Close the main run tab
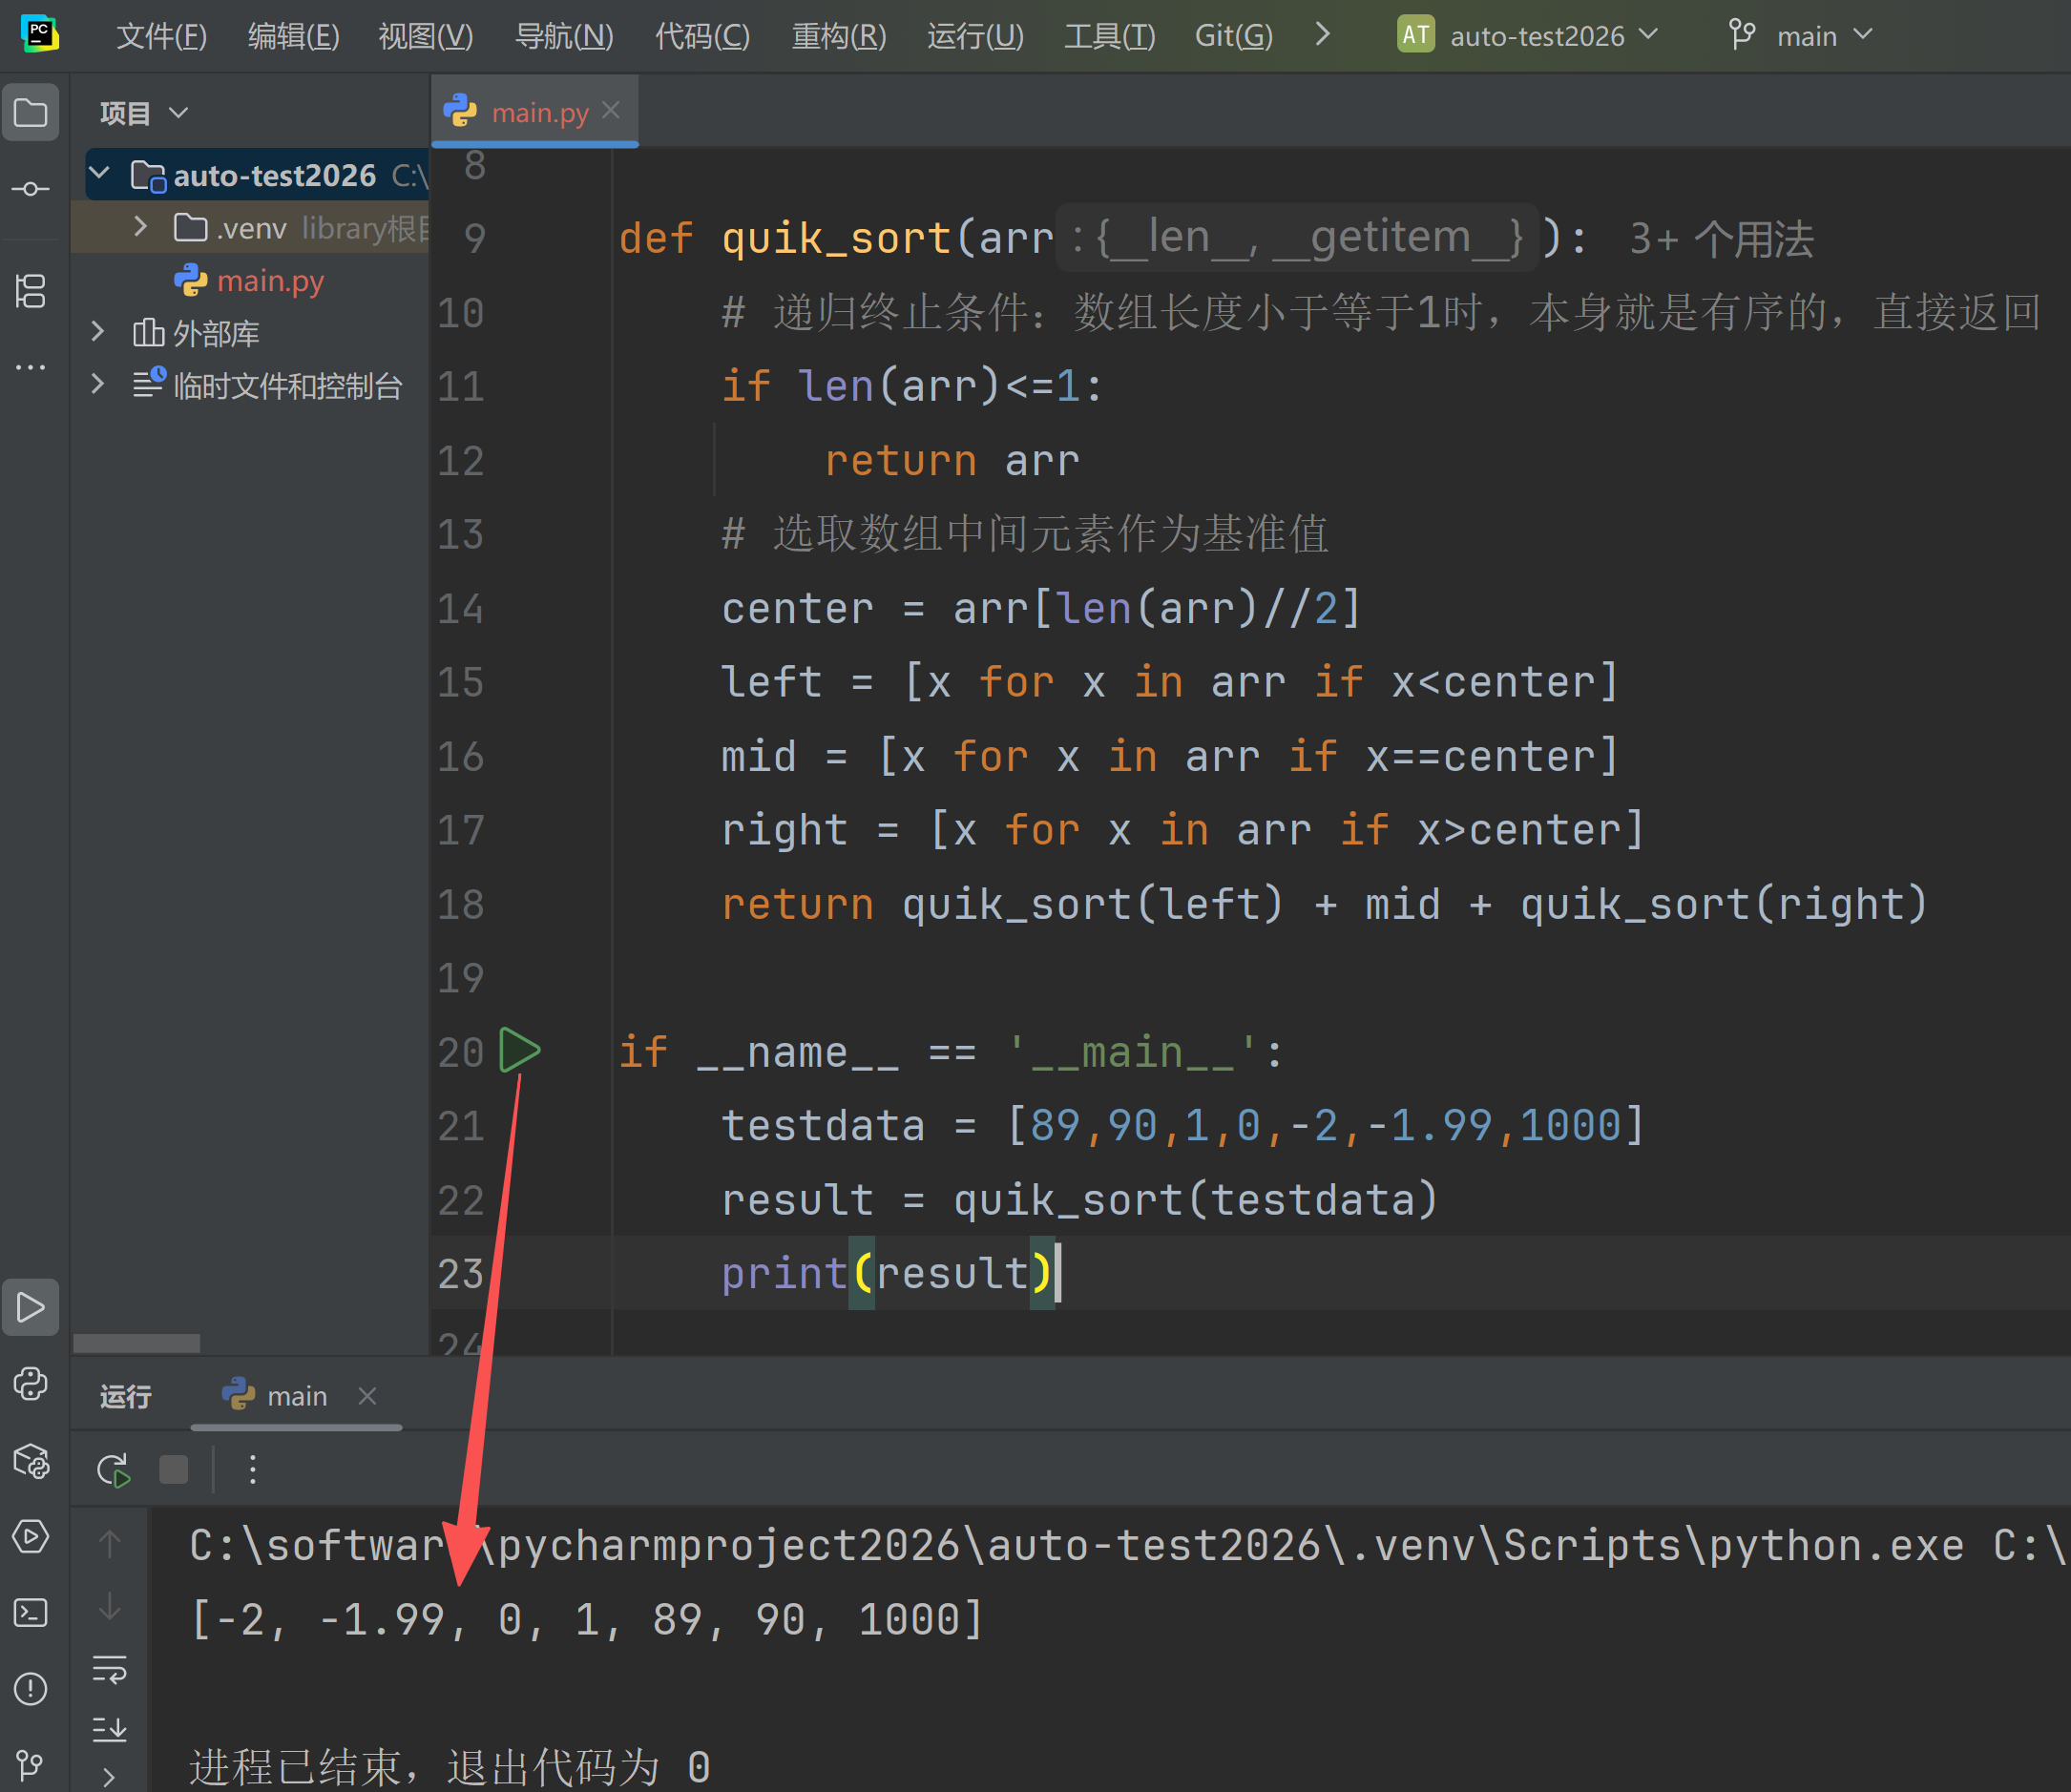 [x=367, y=1395]
